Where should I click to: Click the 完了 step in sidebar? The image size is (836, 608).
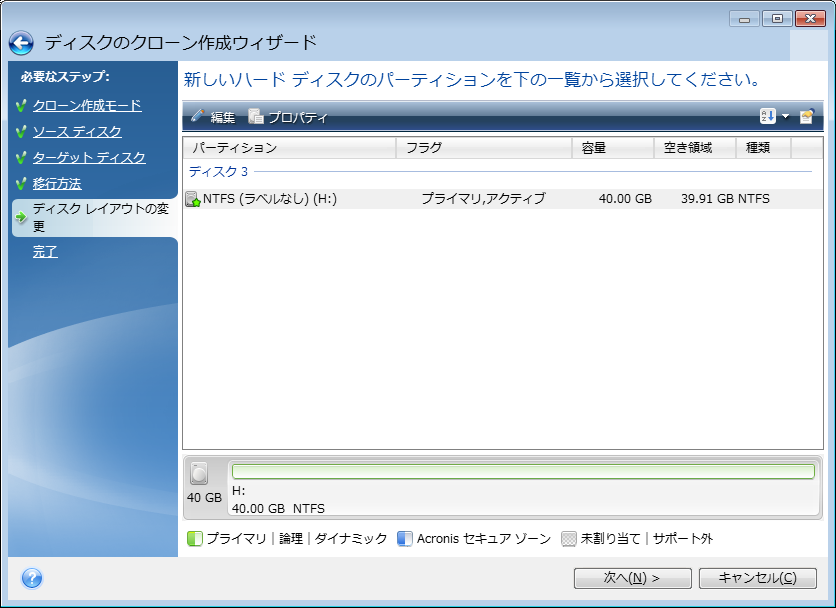[x=45, y=252]
